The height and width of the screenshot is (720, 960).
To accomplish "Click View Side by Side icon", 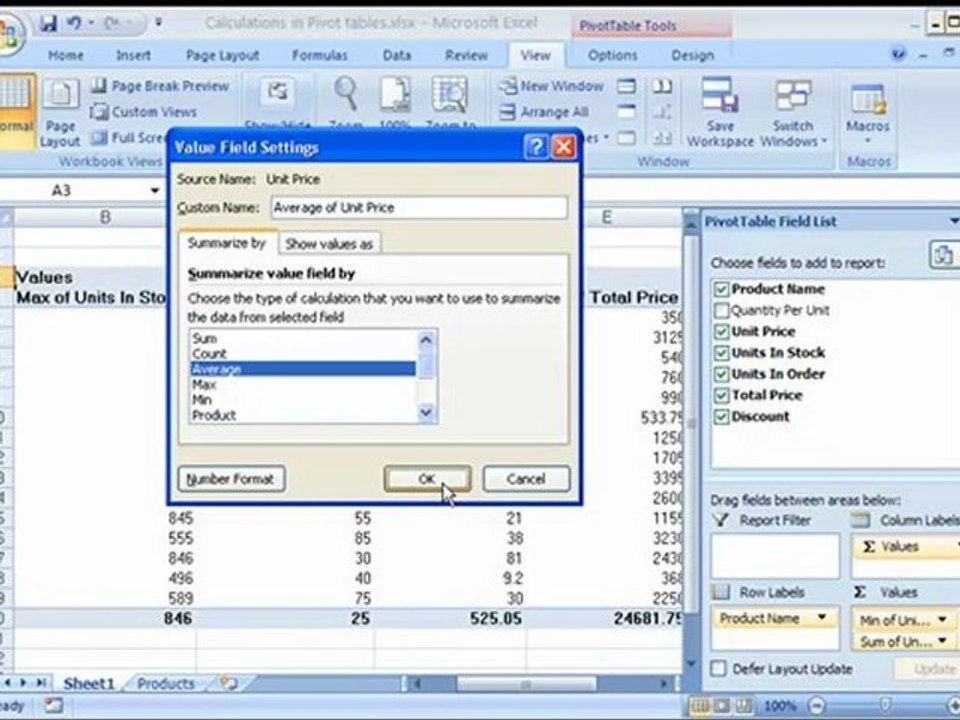I will (662, 86).
